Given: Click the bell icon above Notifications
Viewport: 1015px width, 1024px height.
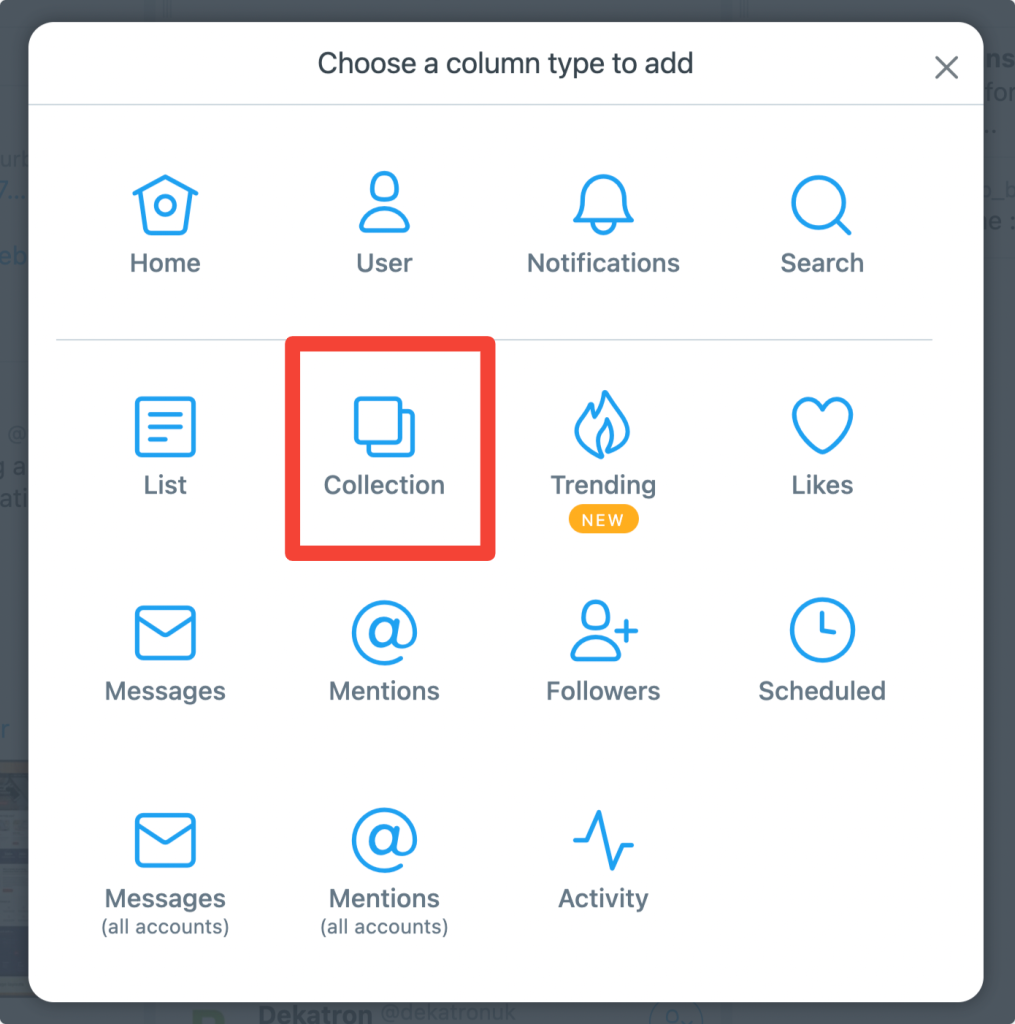Looking at the screenshot, I should tap(603, 203).
